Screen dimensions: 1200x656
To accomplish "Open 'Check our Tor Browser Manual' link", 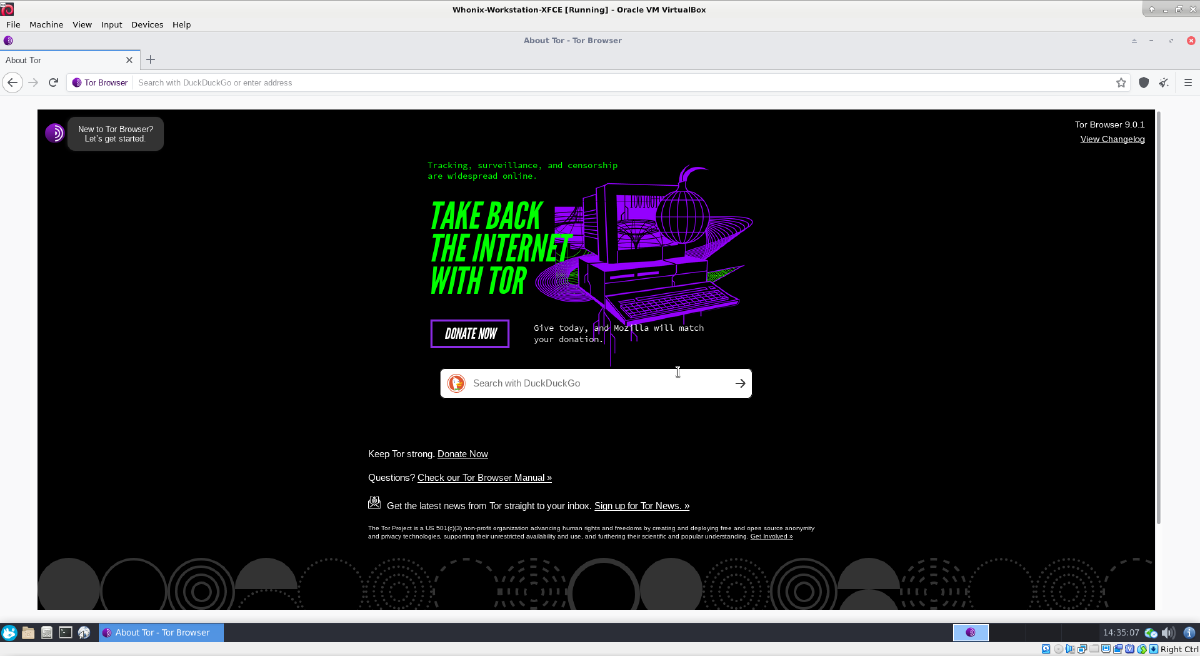I will coord(485,478).
